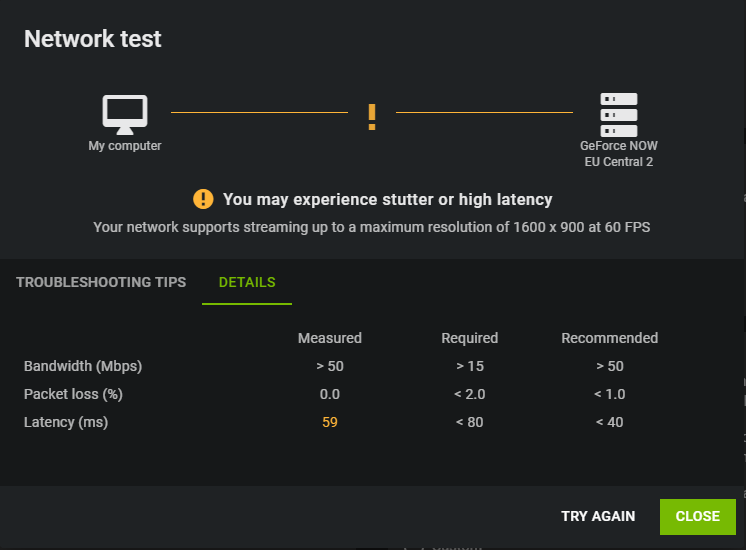Switch to the Troubleshooting Tips tab
The image size is (746, 550).
pos(101,282)
